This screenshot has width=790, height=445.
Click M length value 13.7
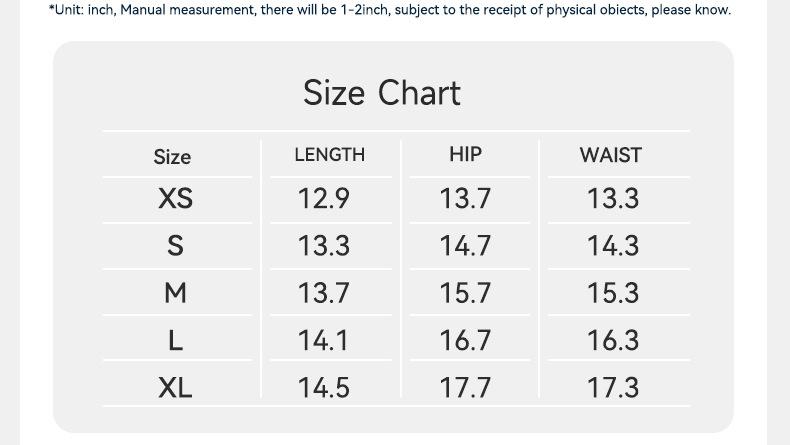pos(323,293)
